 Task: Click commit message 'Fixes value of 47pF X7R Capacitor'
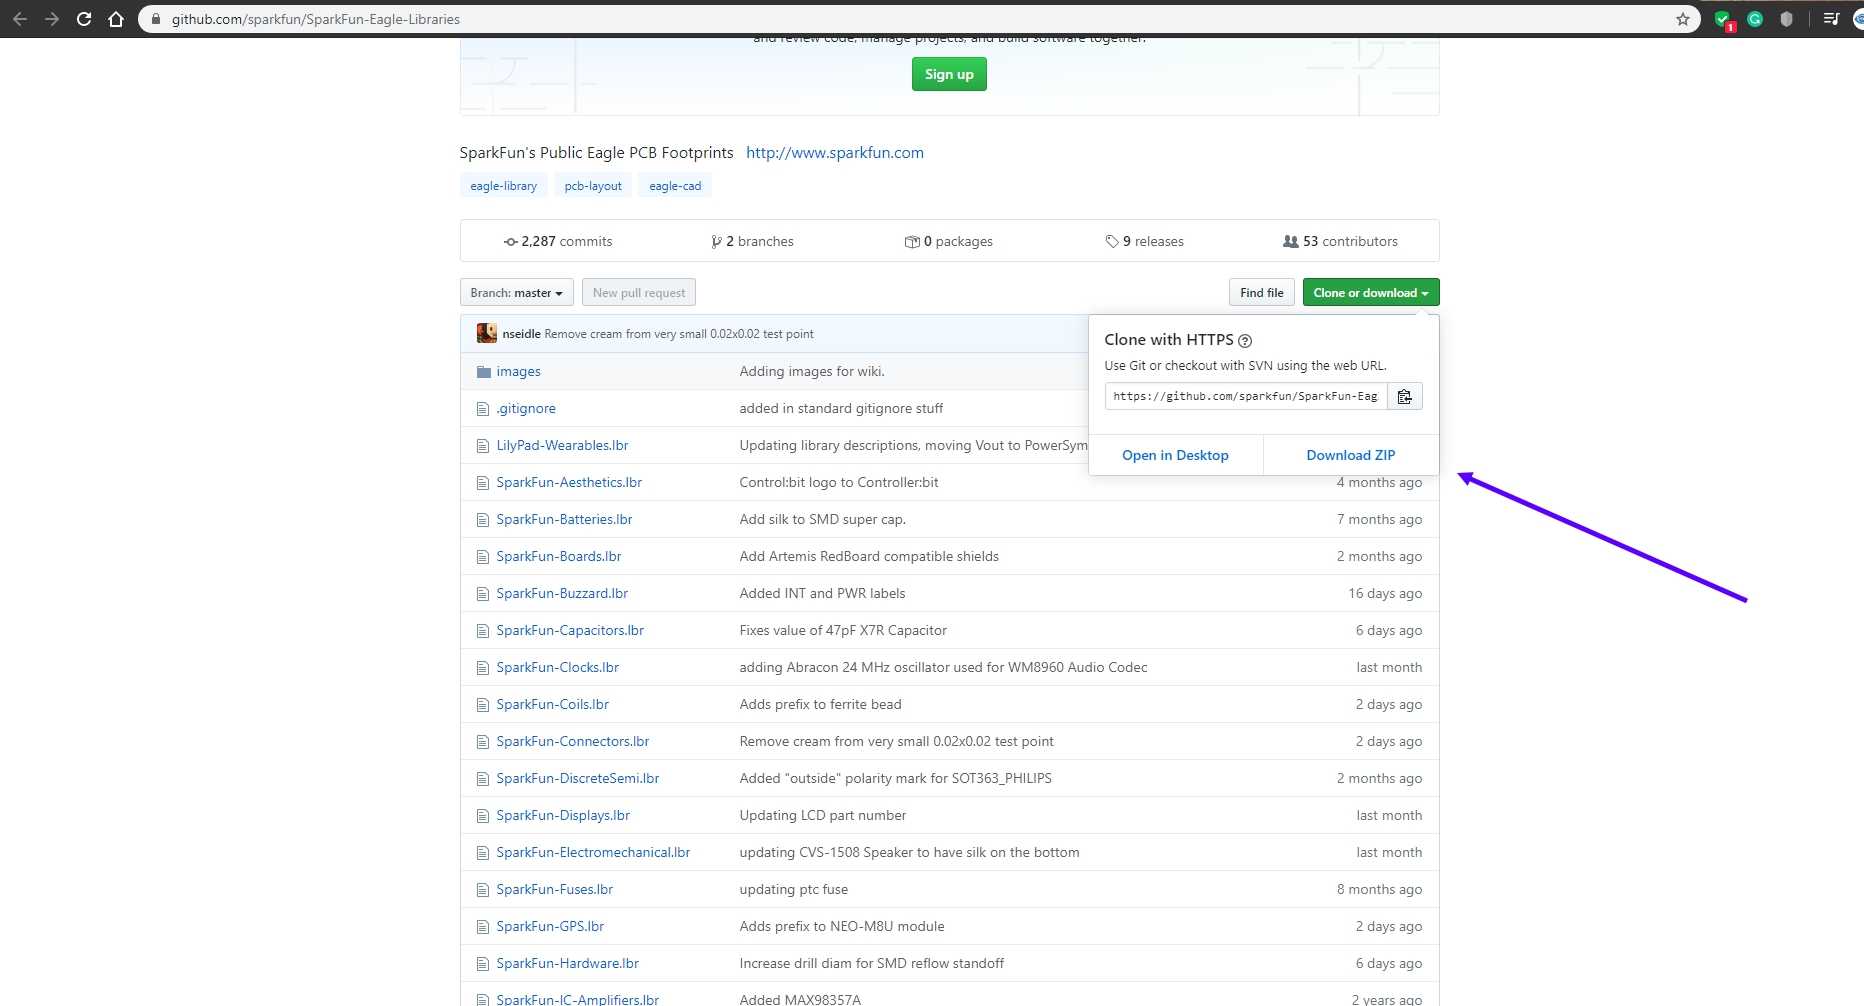843,630
